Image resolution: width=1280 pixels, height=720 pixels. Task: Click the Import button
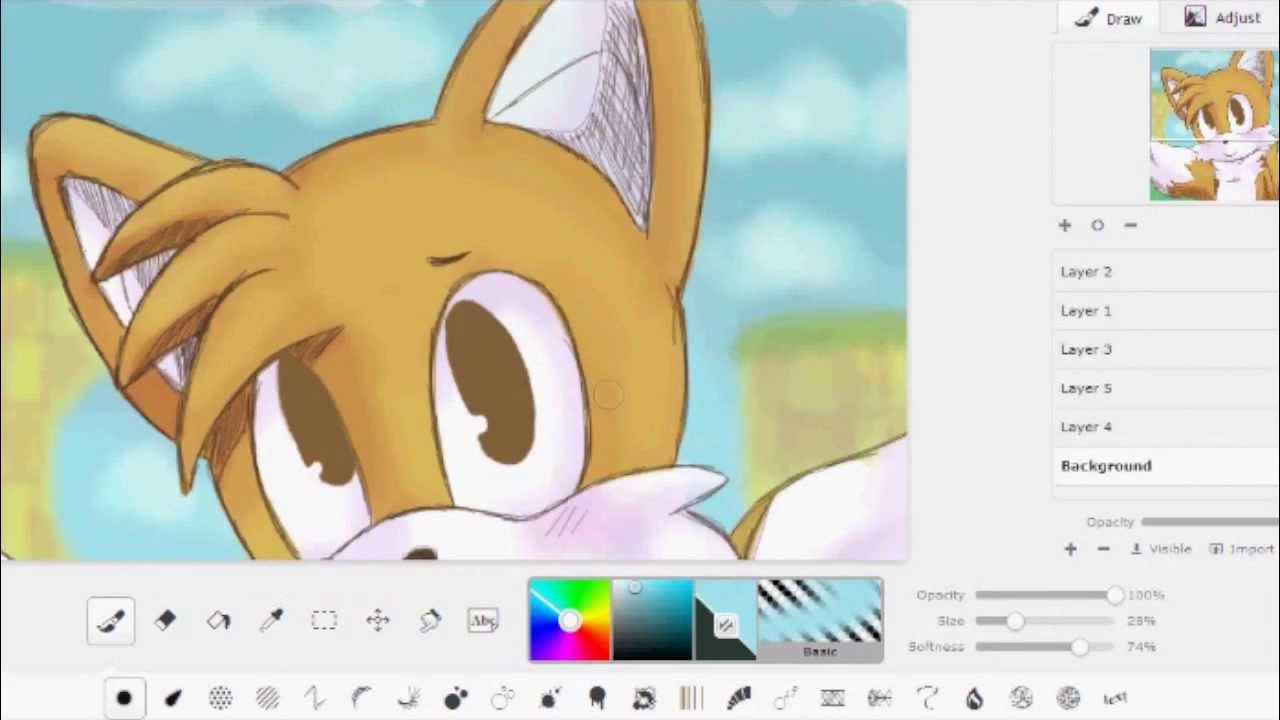[1242, 549]
